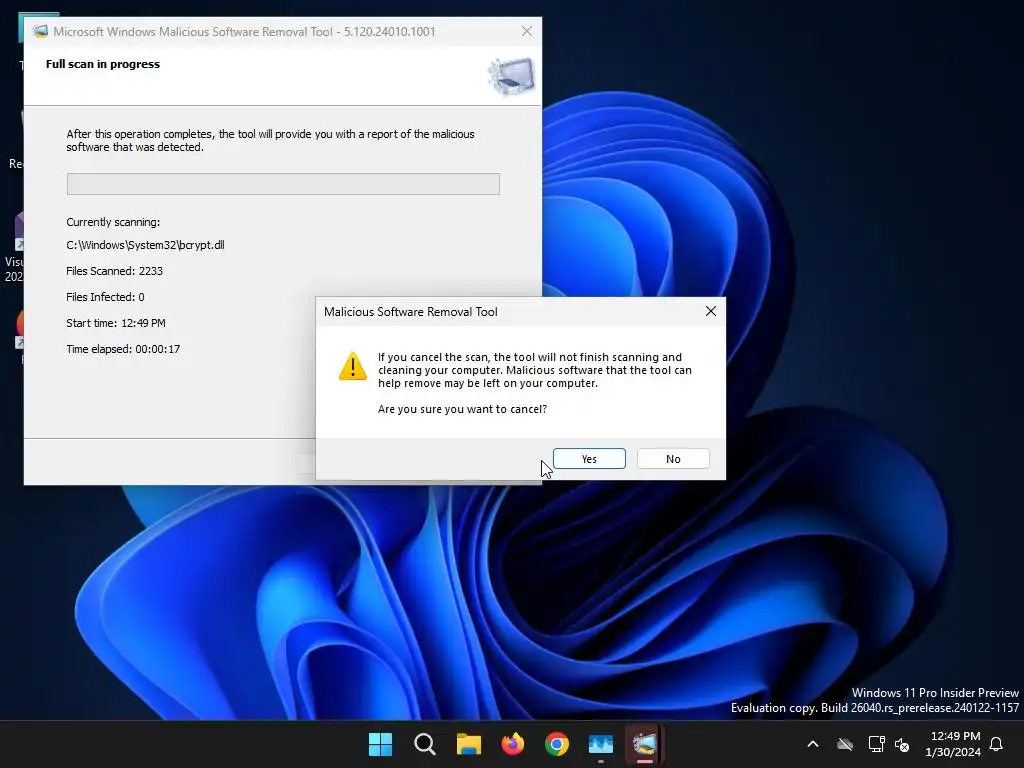Viewport: 1024px width, 768px height.
Task: Click the computer scan icon in the header
Action: (511, 76)
